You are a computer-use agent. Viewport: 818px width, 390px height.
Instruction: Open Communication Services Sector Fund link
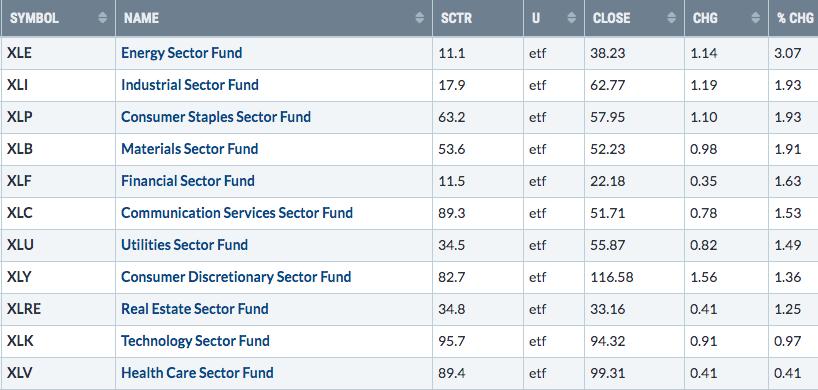coord(237,213)
